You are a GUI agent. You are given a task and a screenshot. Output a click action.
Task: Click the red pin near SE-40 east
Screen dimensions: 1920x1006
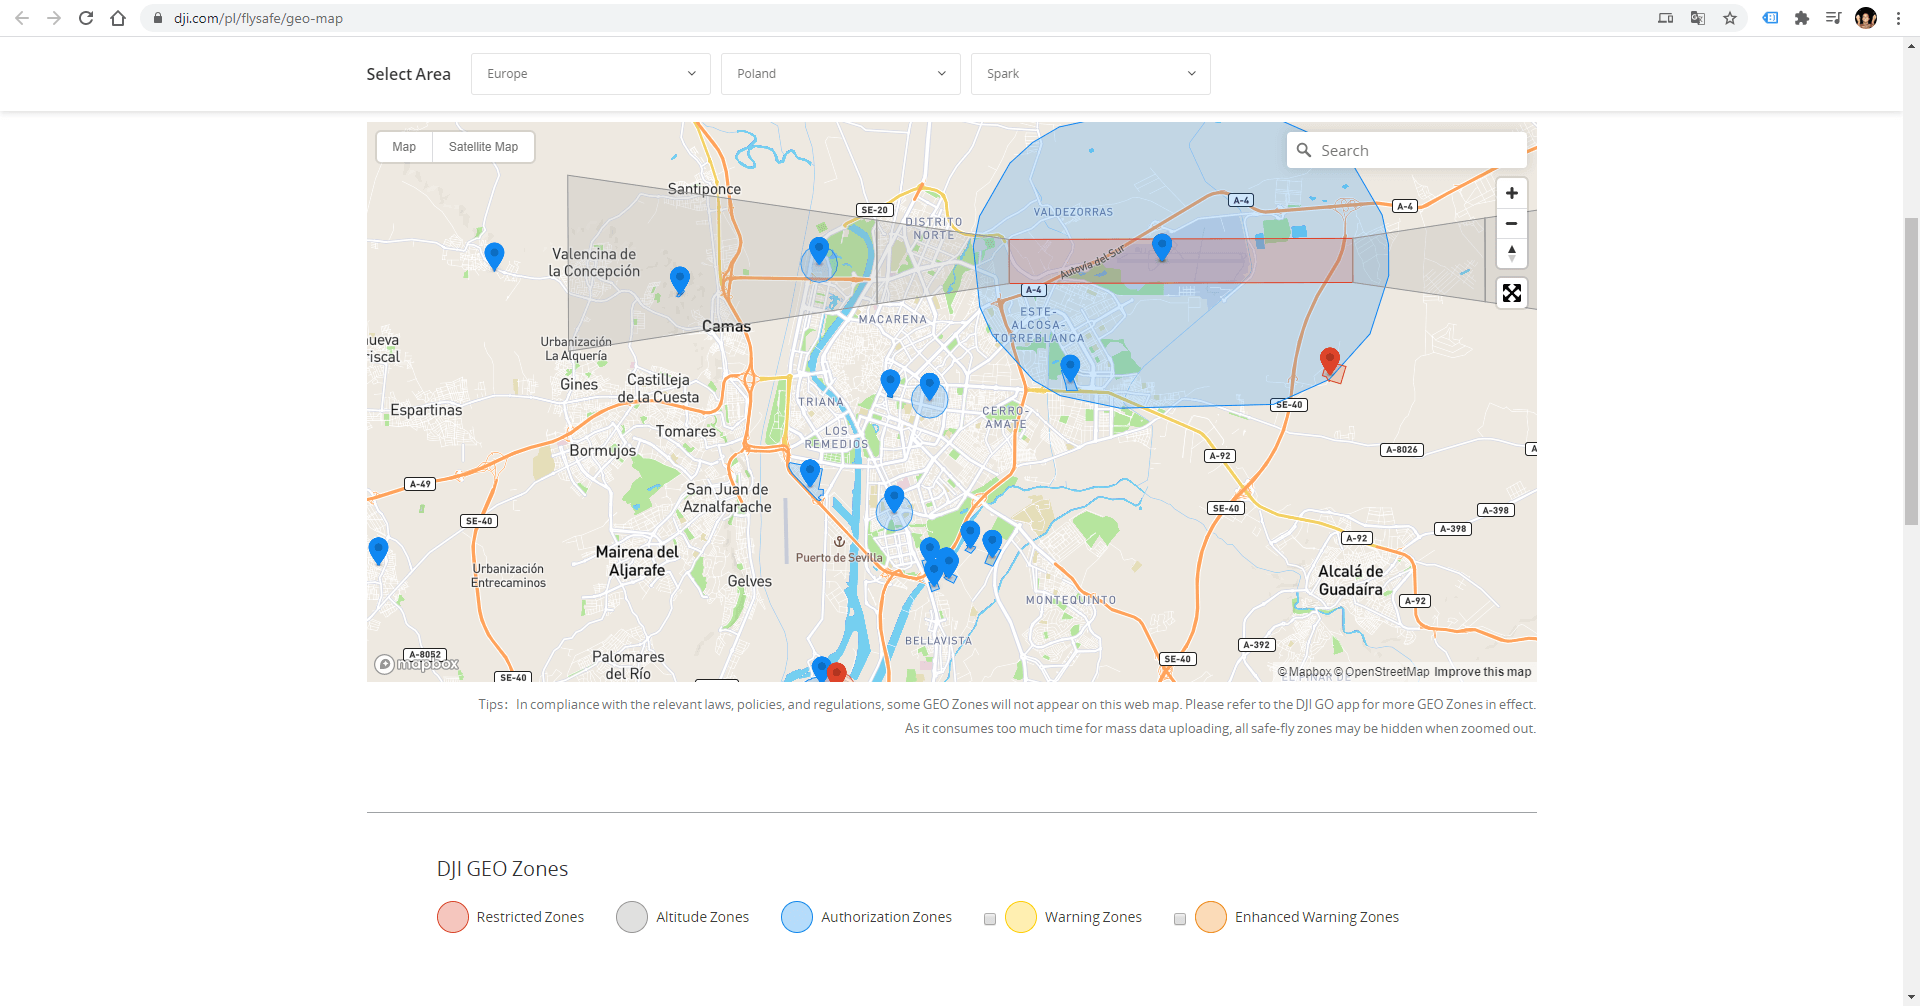1329,360
